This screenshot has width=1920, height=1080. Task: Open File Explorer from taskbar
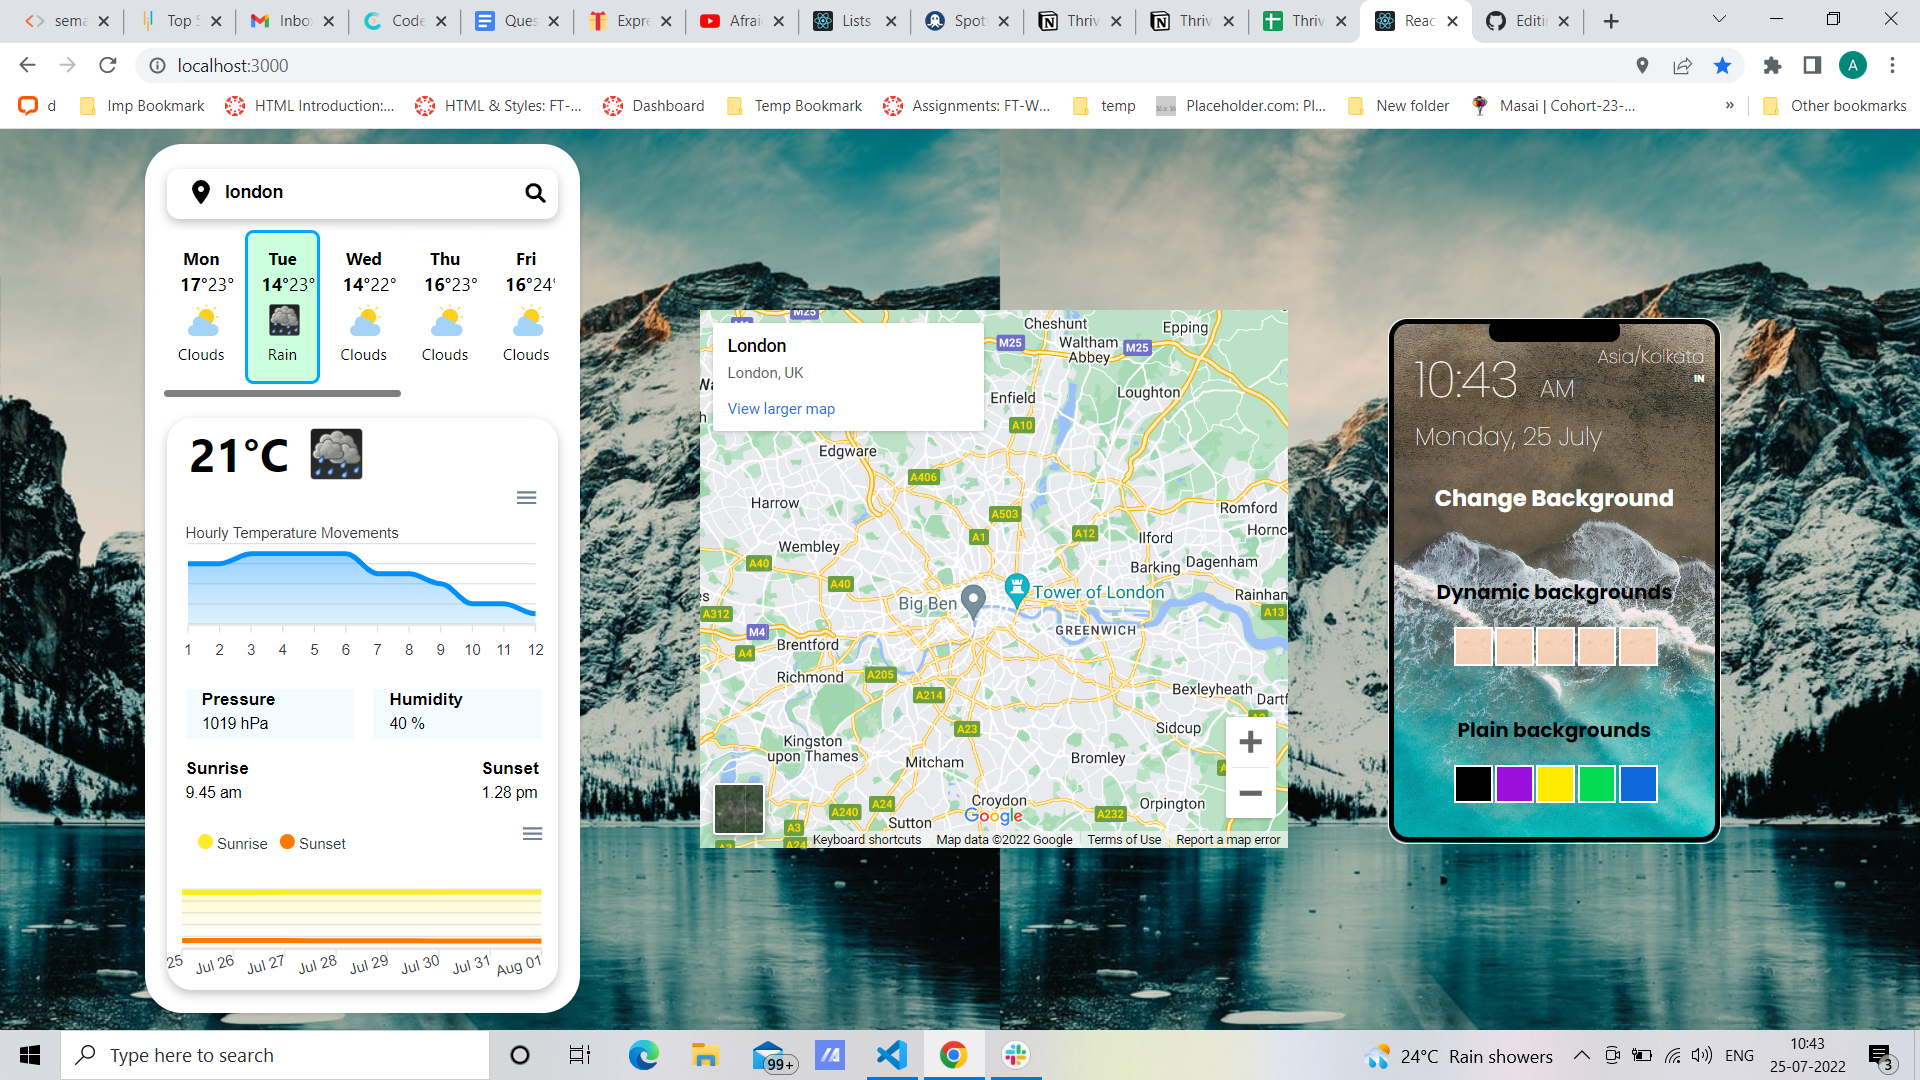(705, 1055)
